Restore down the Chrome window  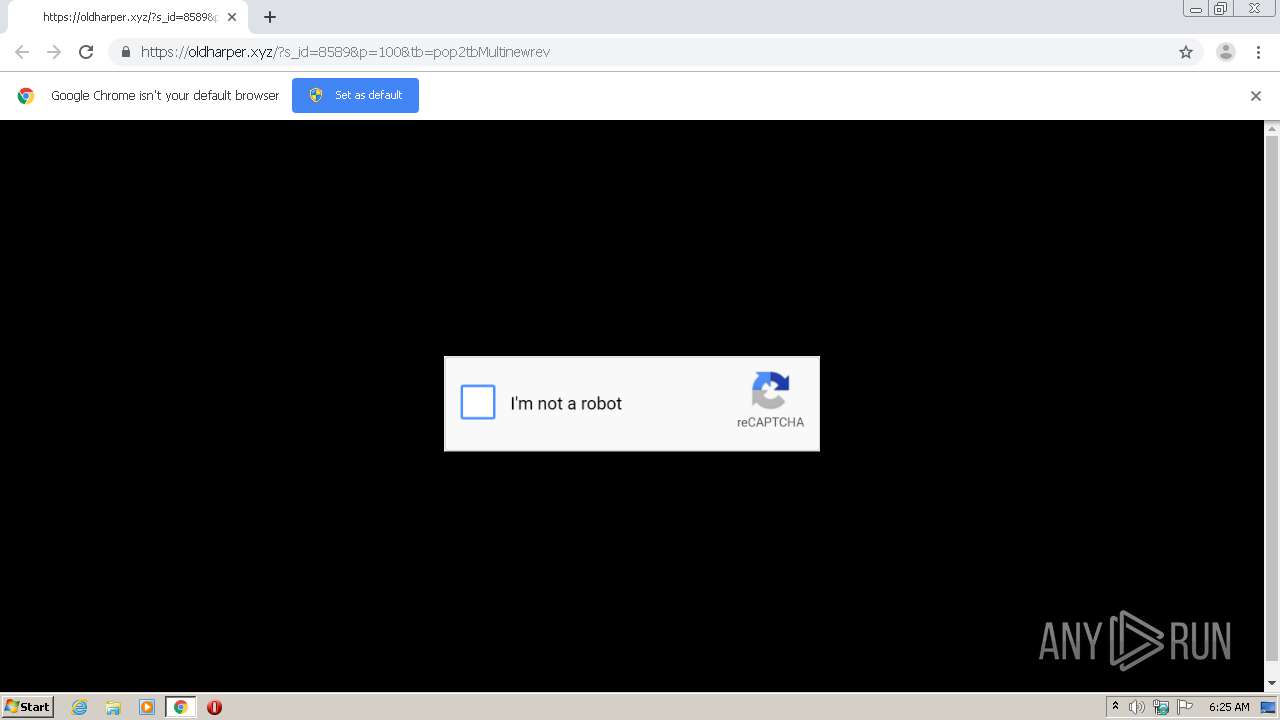pyautogui.click(x=1221, y=9)
